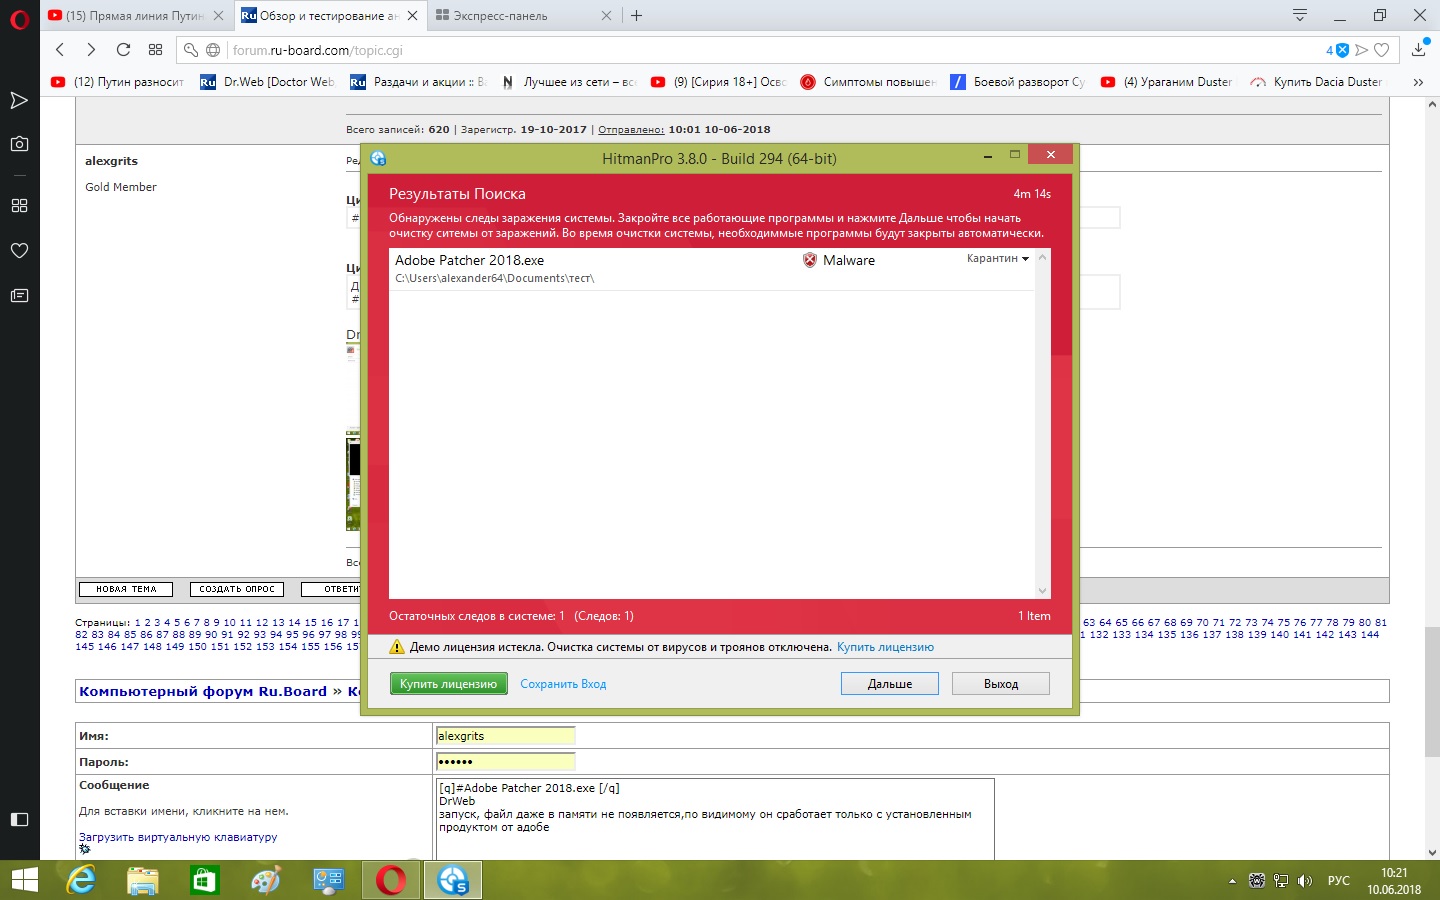Image resolution: width=1440 pixels, height=900 pixels.
Task: Click the Выход button in HitmanPro
Action: [1001, 684]
